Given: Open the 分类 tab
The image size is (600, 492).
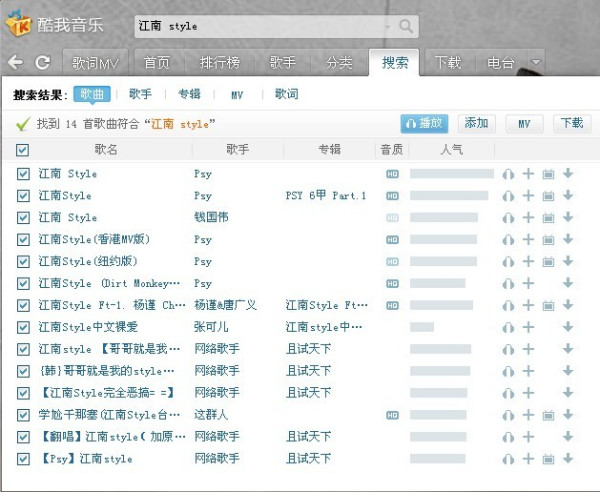Looking at the screenshot, I should (339, 62).
